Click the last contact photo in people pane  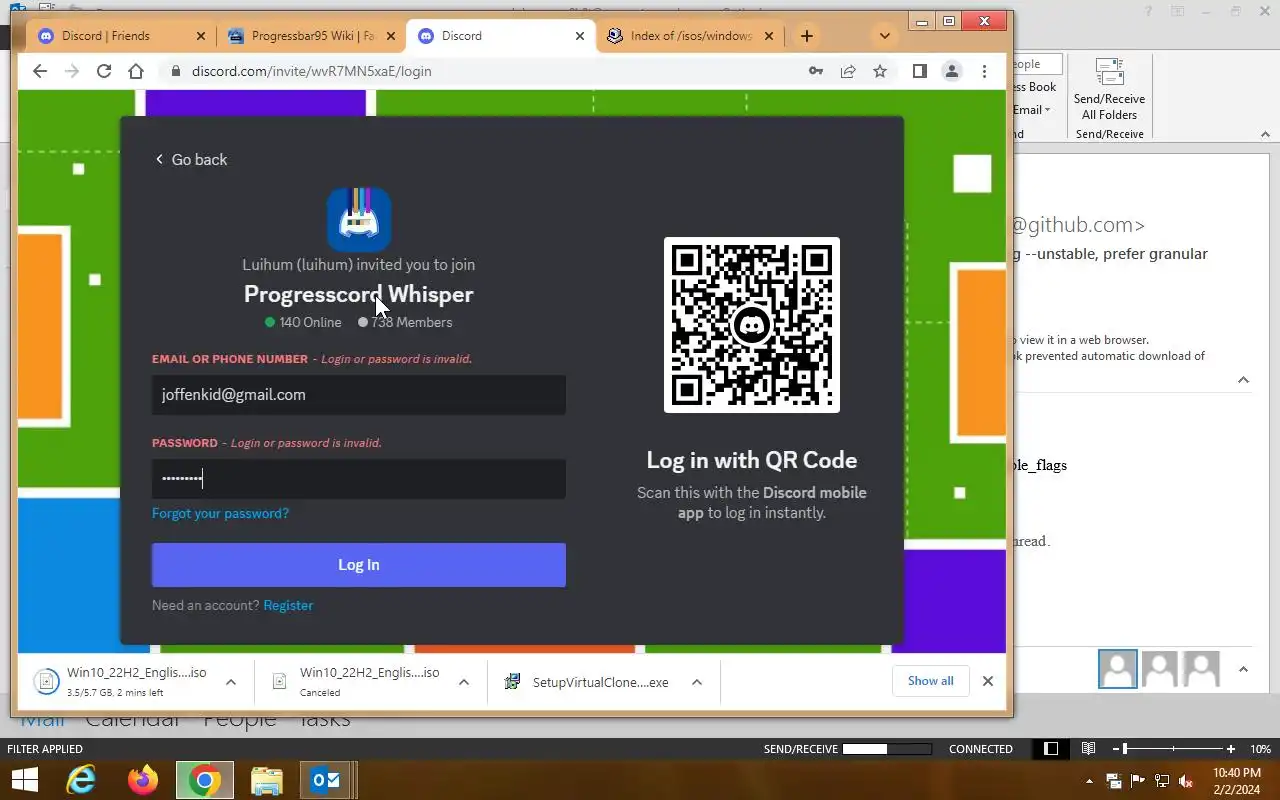1201,669
